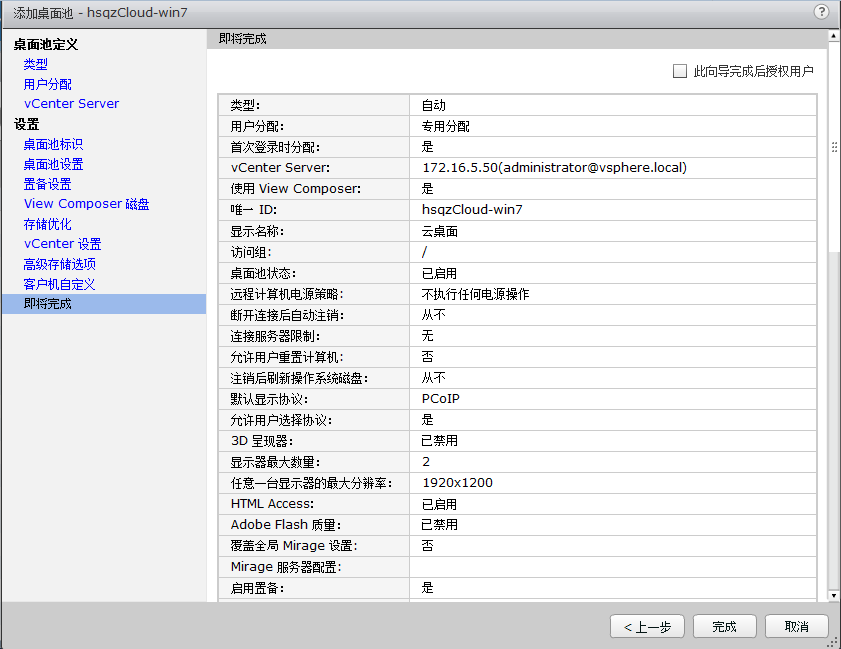Click the 覆盖全局 Mirage 设置 row label
This screenshot has width=841, height=649.
point(294,545)
